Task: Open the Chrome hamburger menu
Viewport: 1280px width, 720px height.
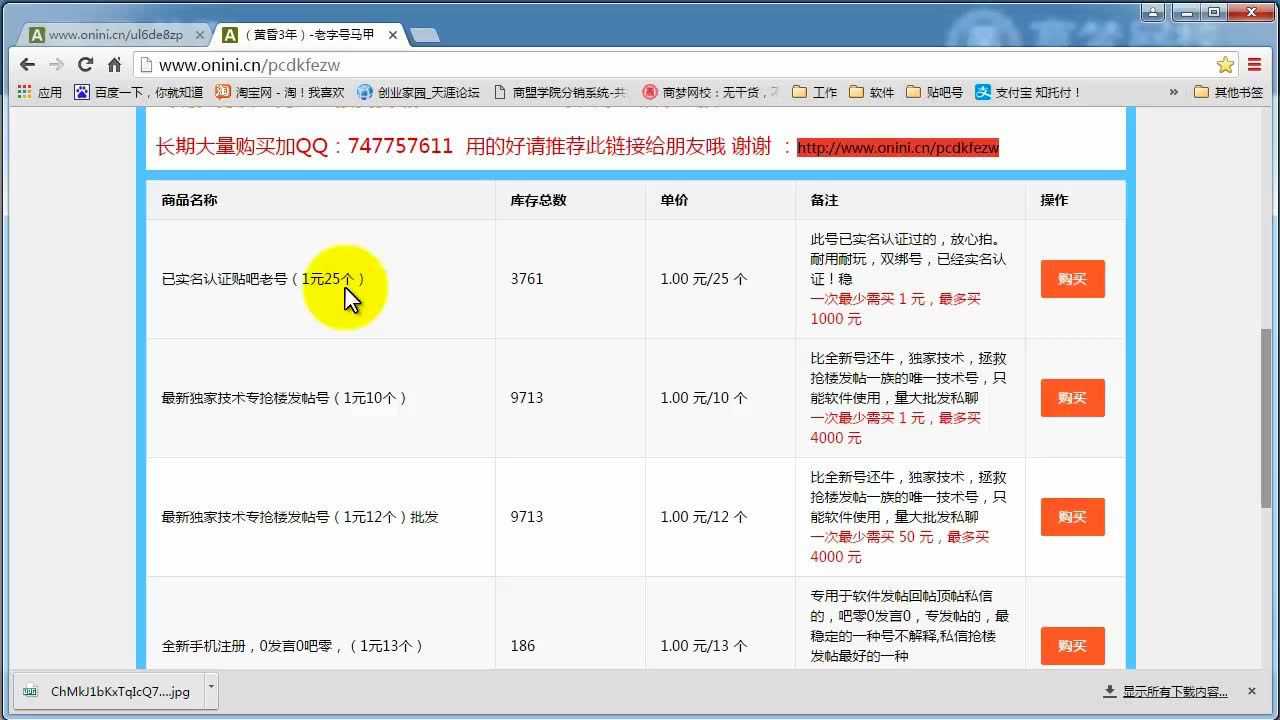Action: 1255,65
